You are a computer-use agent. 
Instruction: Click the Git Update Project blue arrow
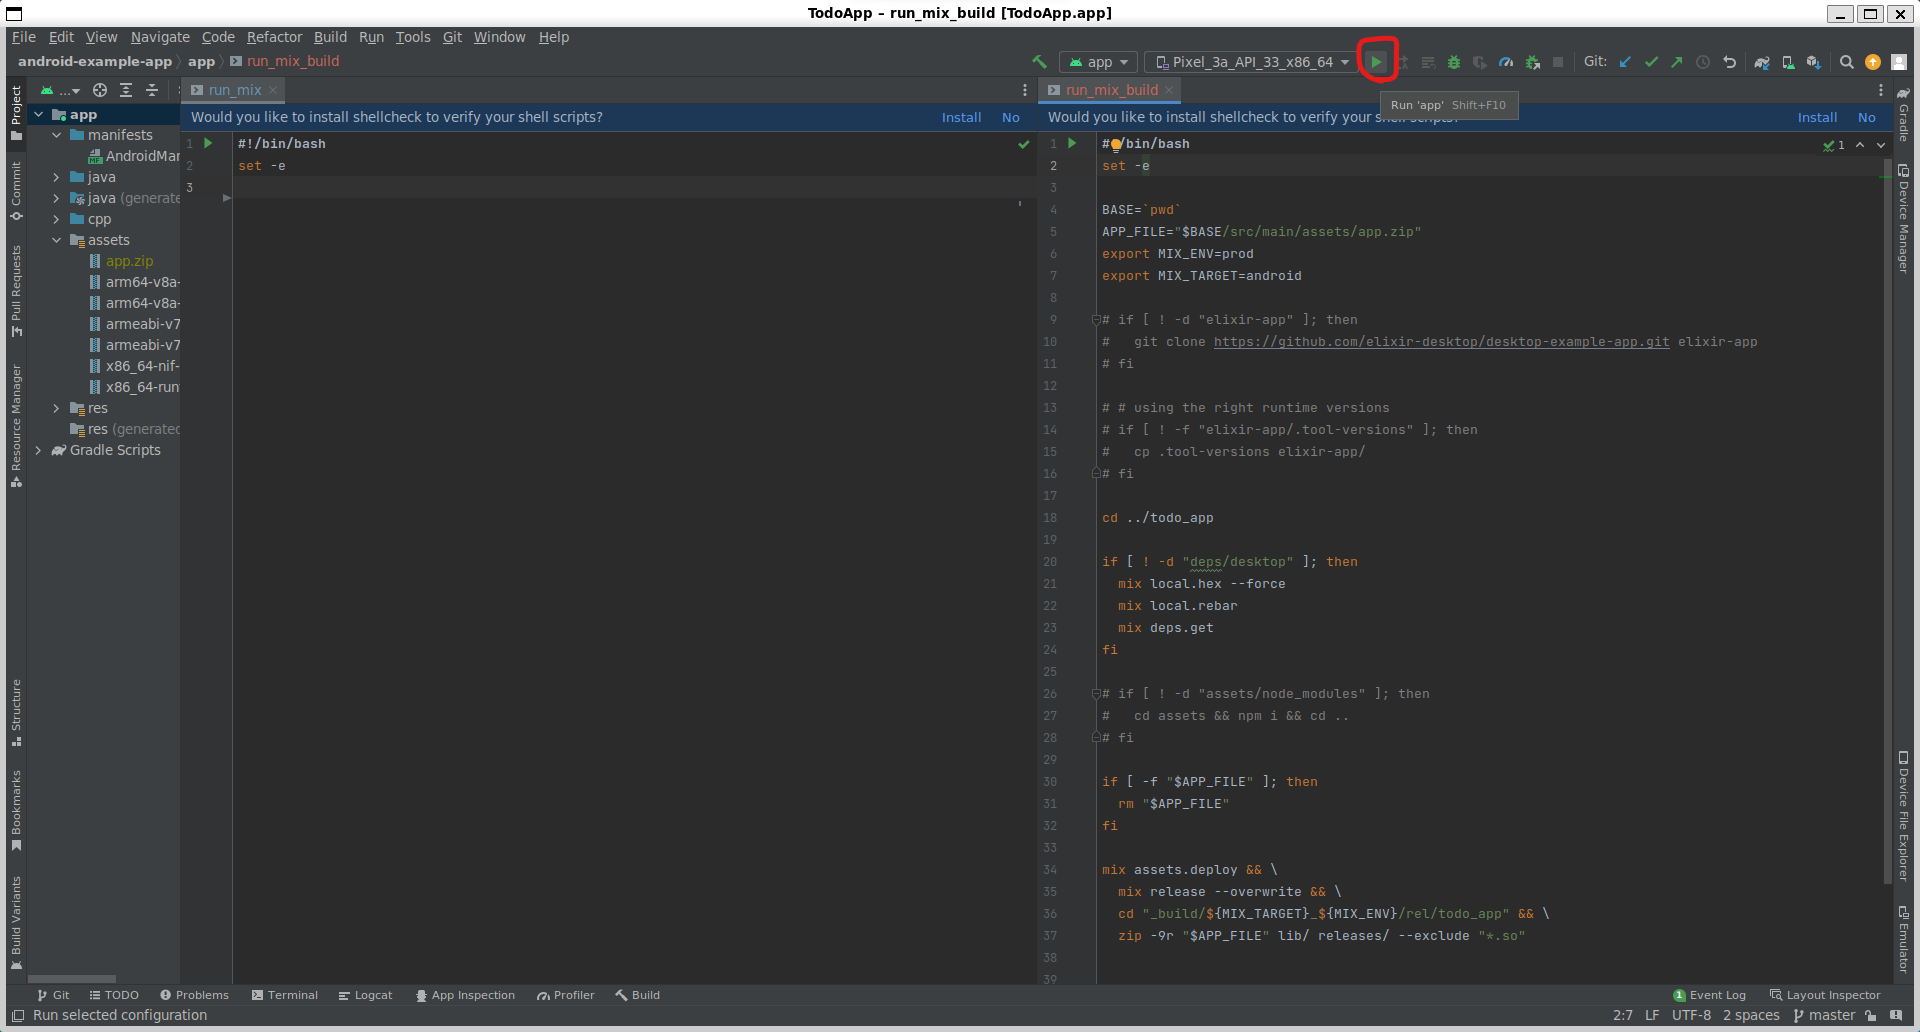pyautogui.click(x=1625, y=62)
